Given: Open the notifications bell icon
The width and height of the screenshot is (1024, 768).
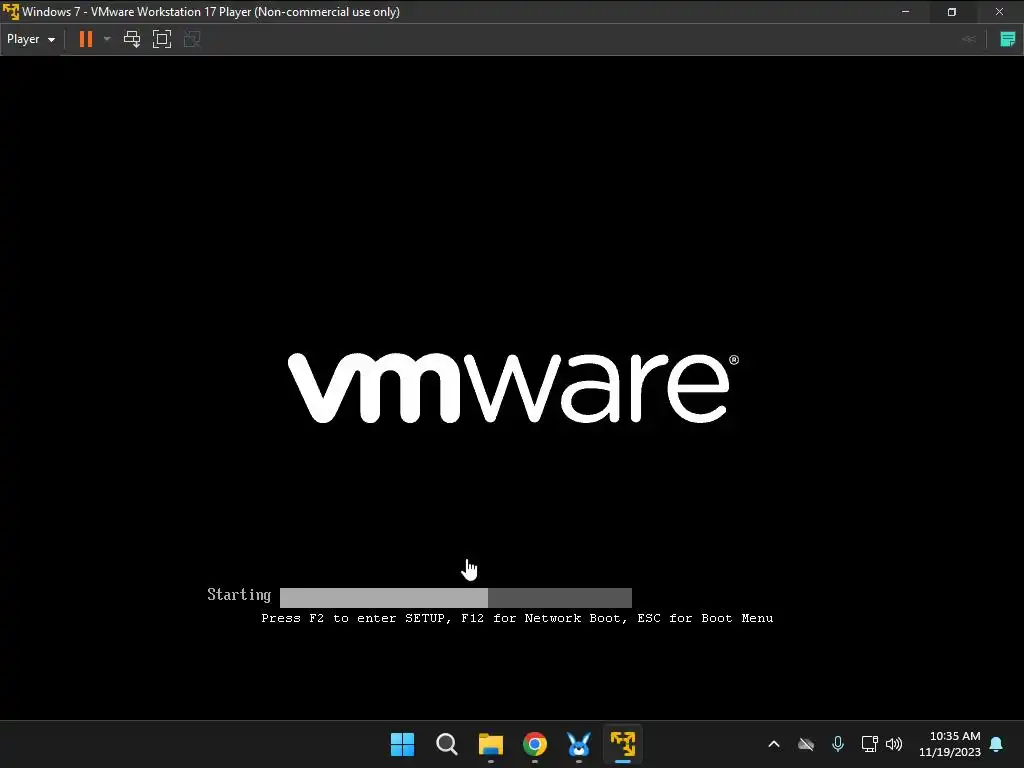Looking at the screenshot, I should pos(997,744).
